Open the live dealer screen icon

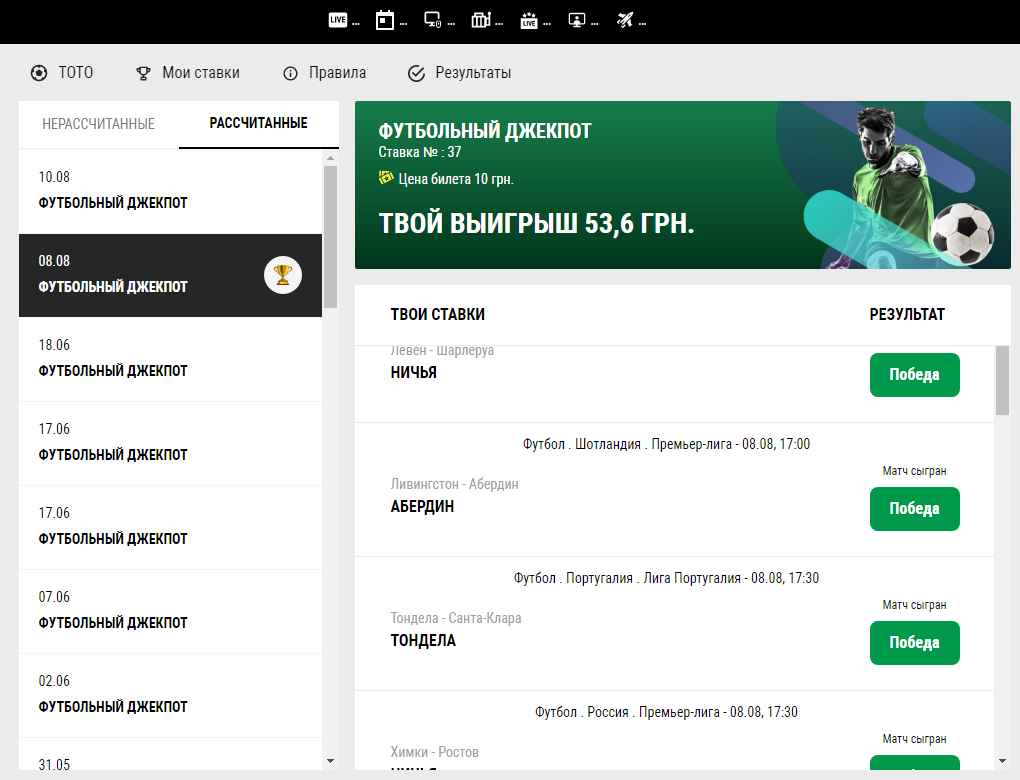576,20
